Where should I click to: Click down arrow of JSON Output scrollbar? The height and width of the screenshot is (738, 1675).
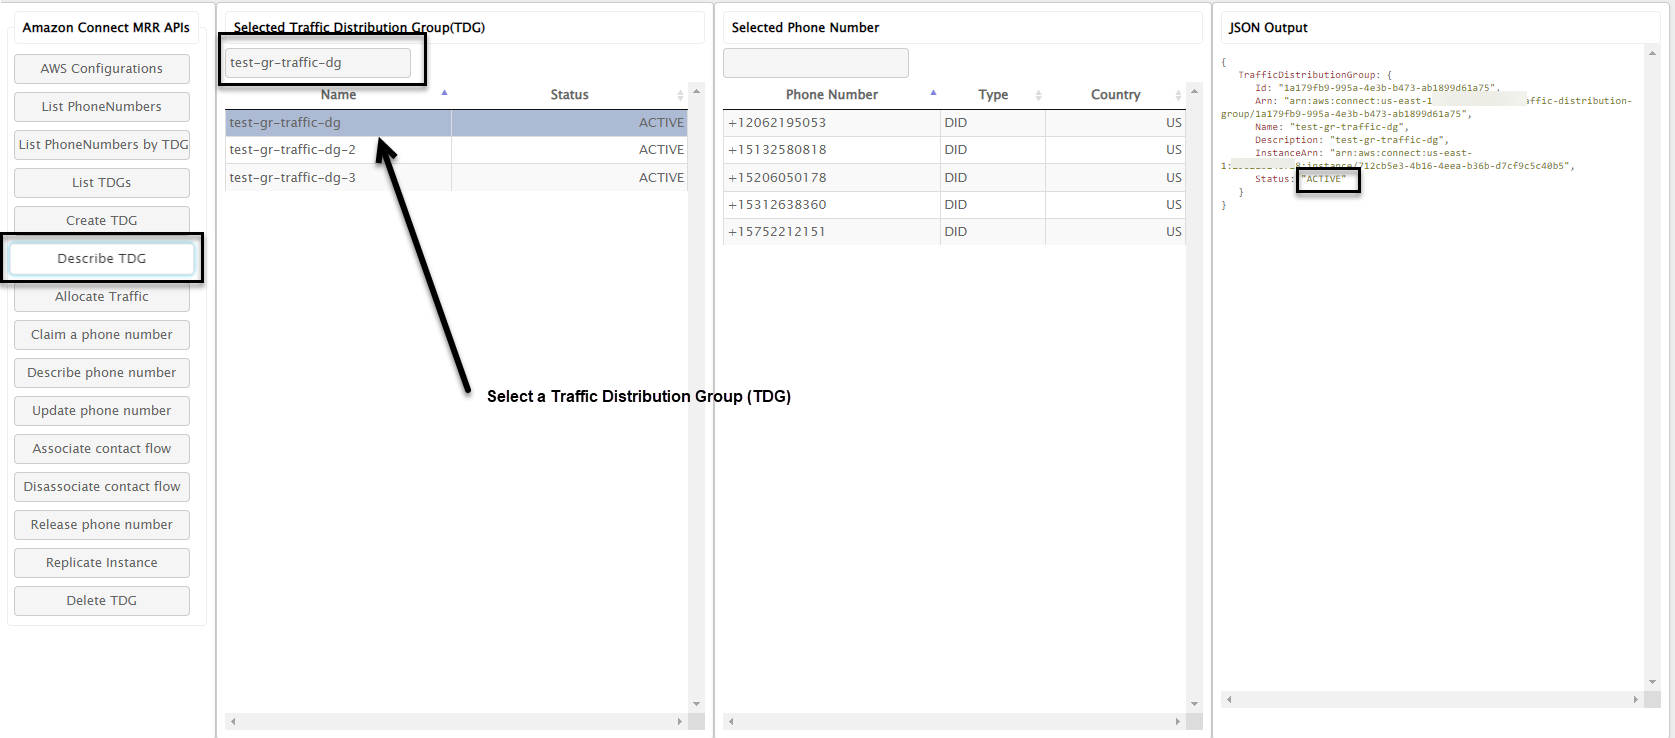(x=1652, y=683)
